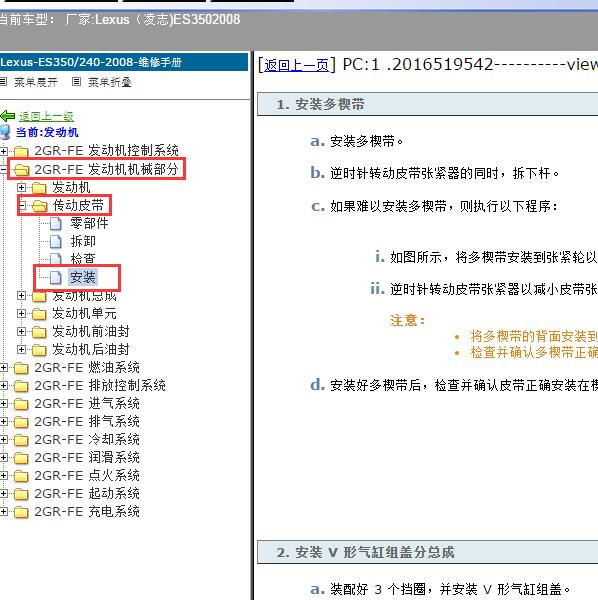Expand the 2GR-FE 冷却系统 node
The image size is (598, 600).
pos(3,439)
